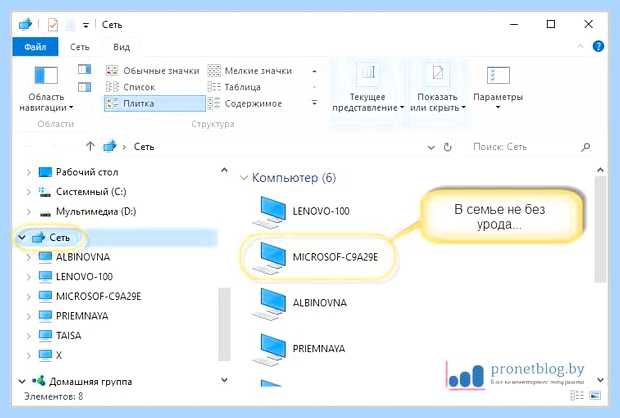The height and width of the screenshot is (418, 620).
Task: Select Сеть in navigation tree
Action: point(59,237)
